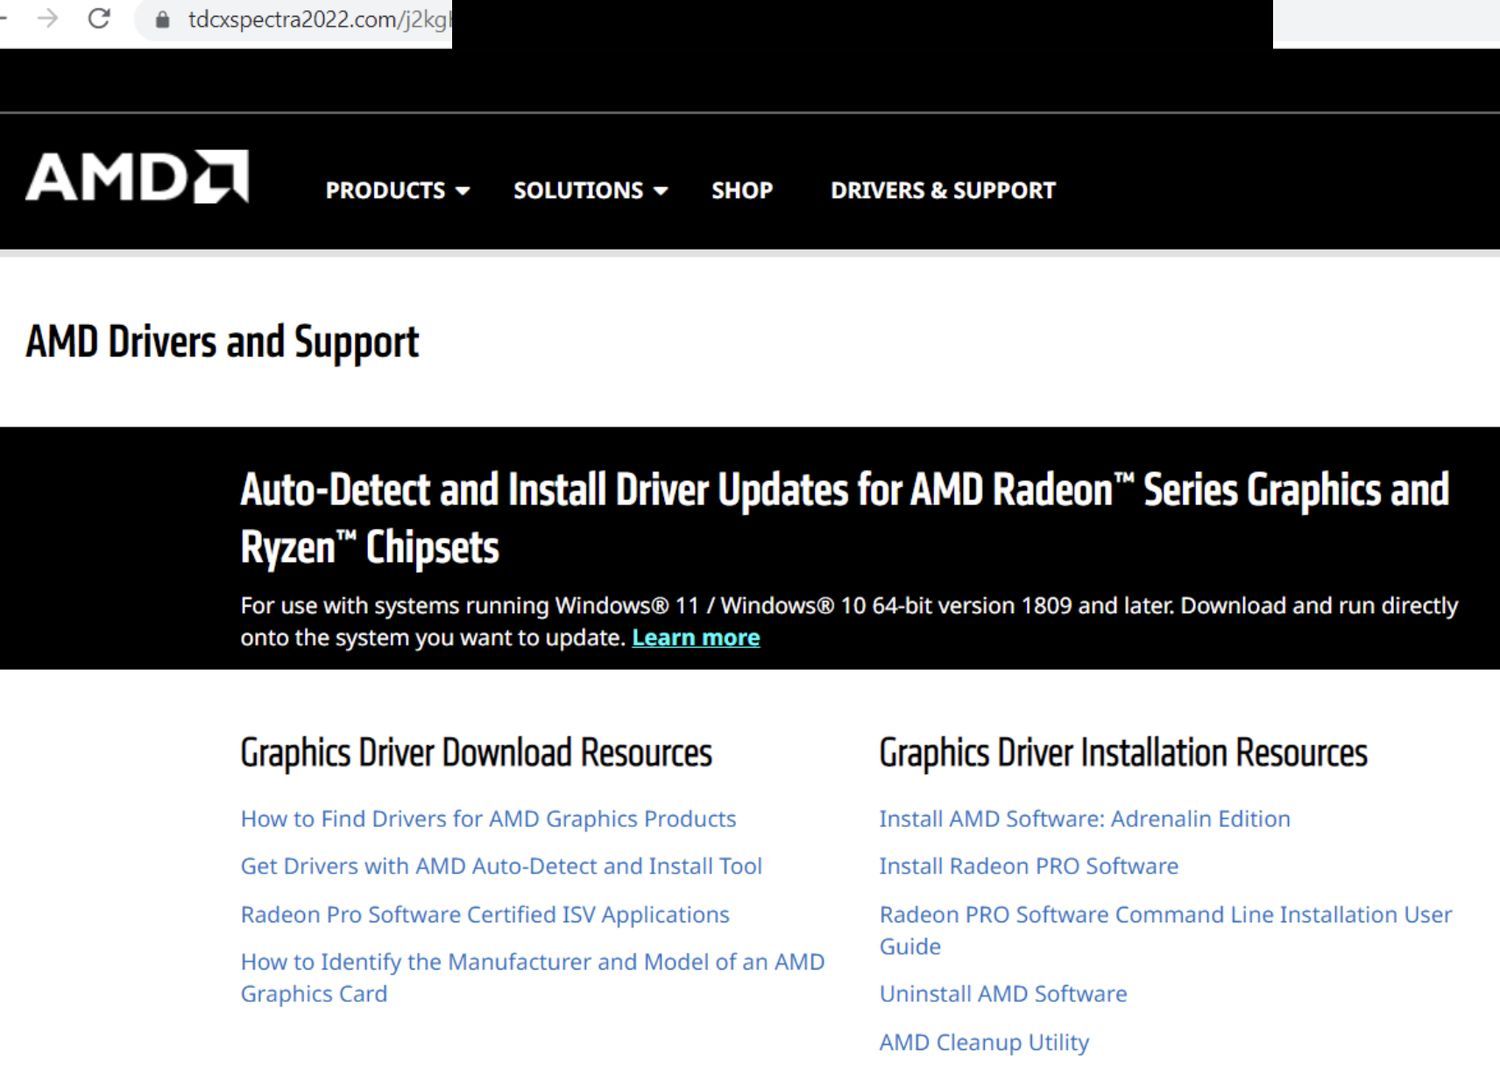
Task: Open Install Radeon PRO Software link
Action: pos(1029,866)
